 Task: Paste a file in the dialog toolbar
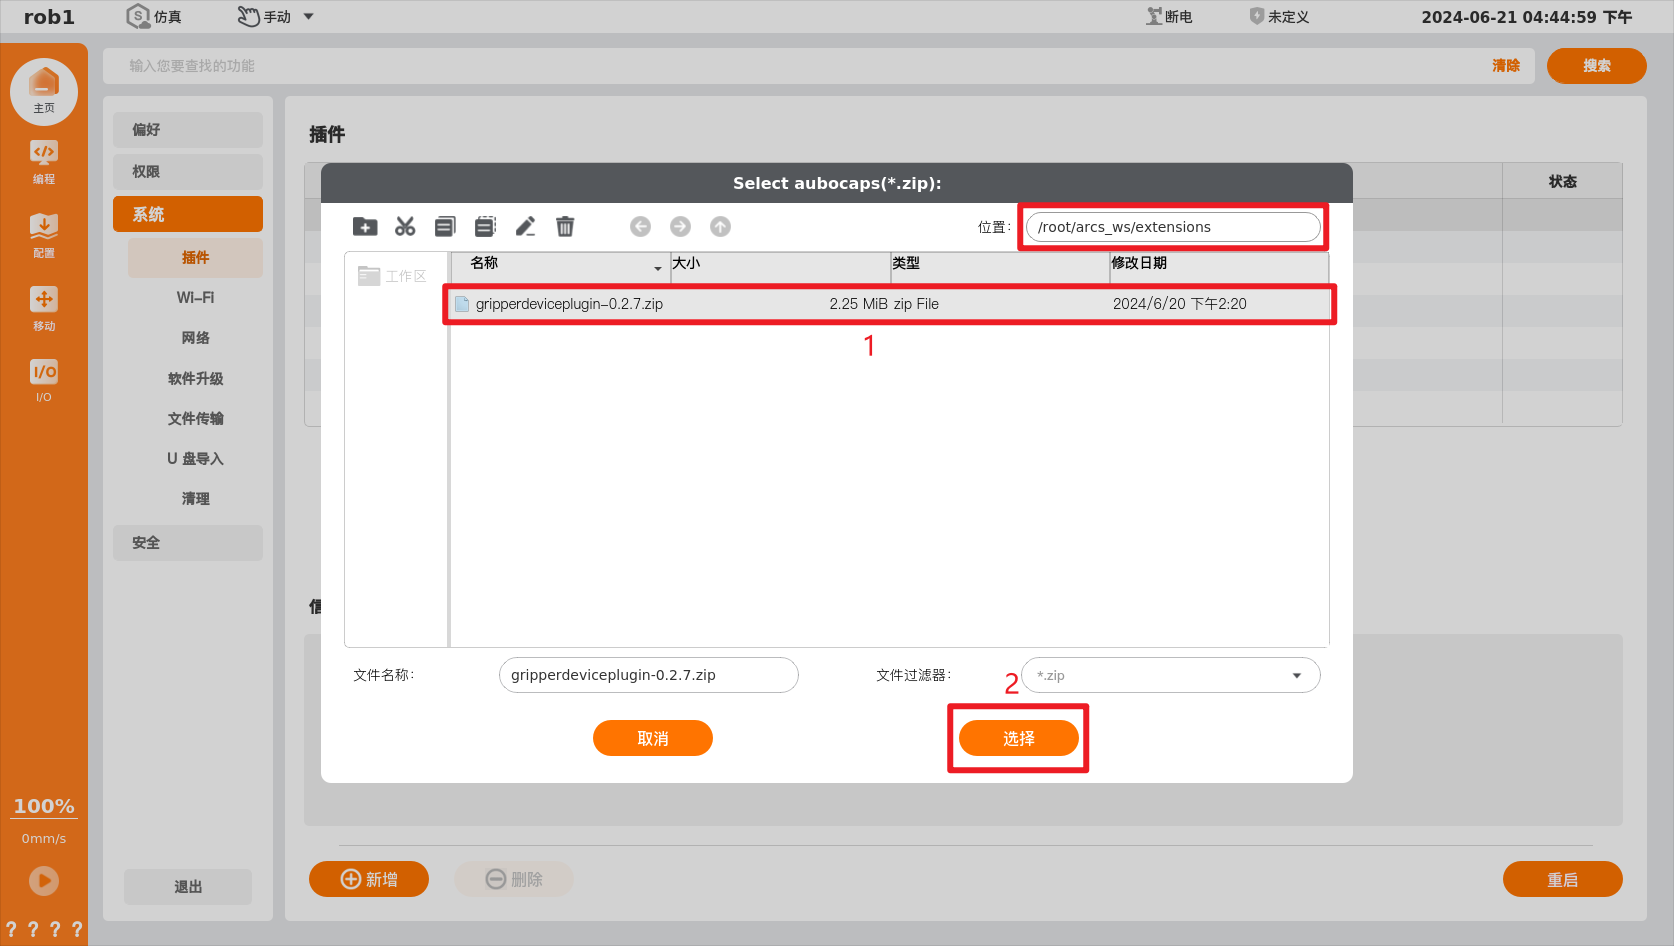[485, 226]
